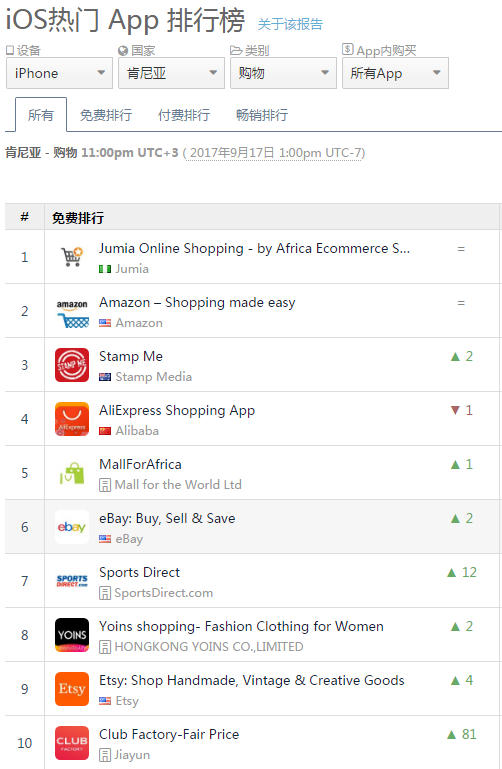This screenshot has height=769, width=502.
Task: Click the Jumia Online Shopping app title
Action: 254,248
